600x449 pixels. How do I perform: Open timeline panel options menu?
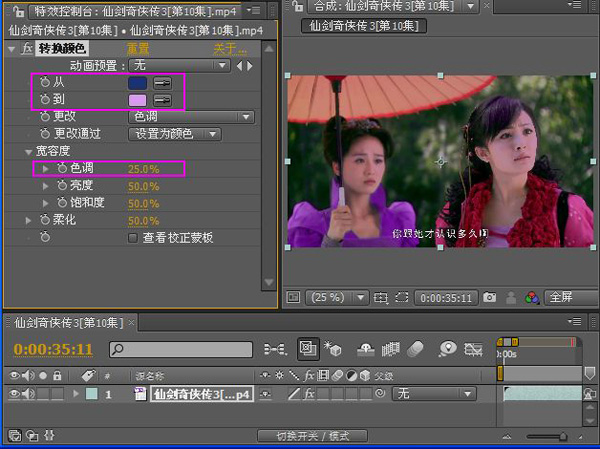pyautogui.click(x=574, y=322)
